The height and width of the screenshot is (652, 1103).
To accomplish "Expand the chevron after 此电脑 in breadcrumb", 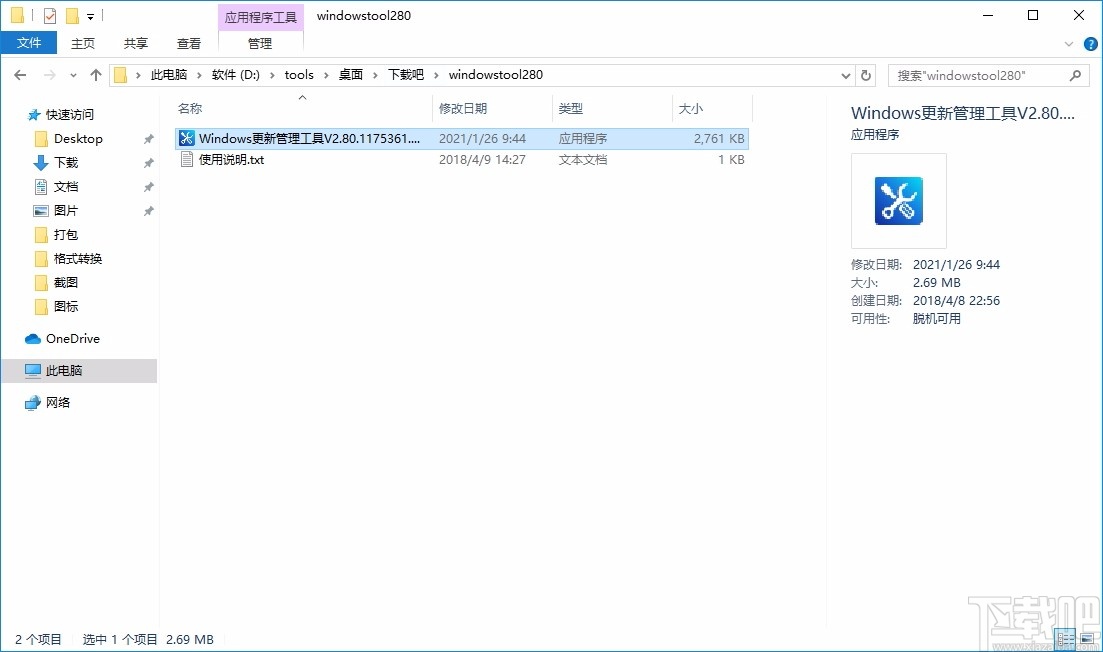I will (199, 75).
